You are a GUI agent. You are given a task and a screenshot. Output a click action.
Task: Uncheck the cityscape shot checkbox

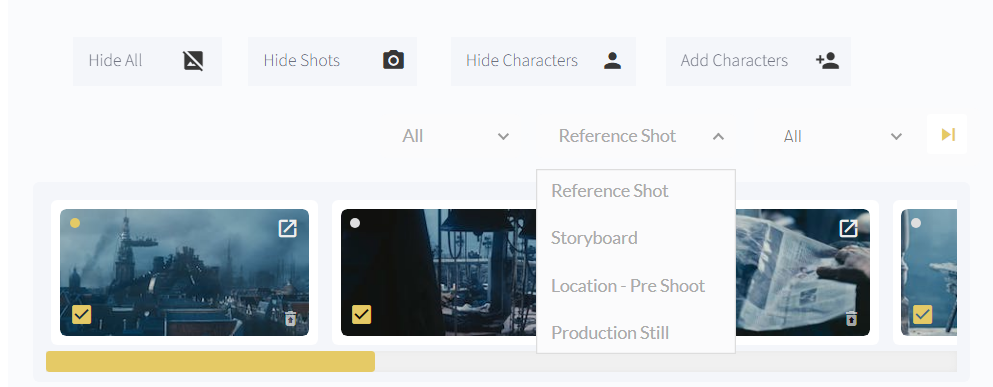(x=82, y=314)
